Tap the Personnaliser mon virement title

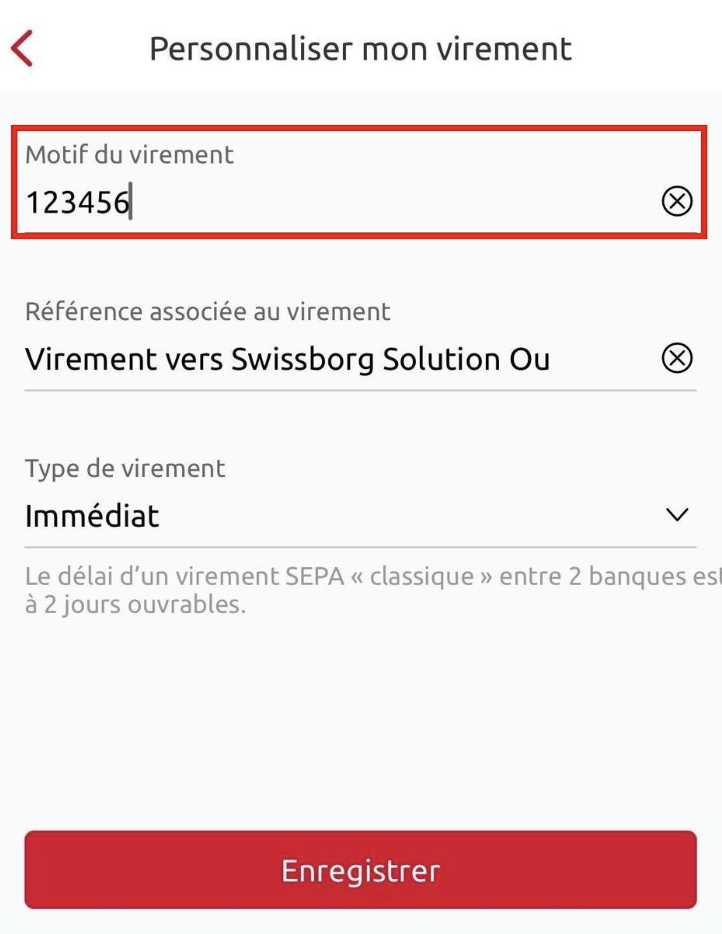point(360,48)
